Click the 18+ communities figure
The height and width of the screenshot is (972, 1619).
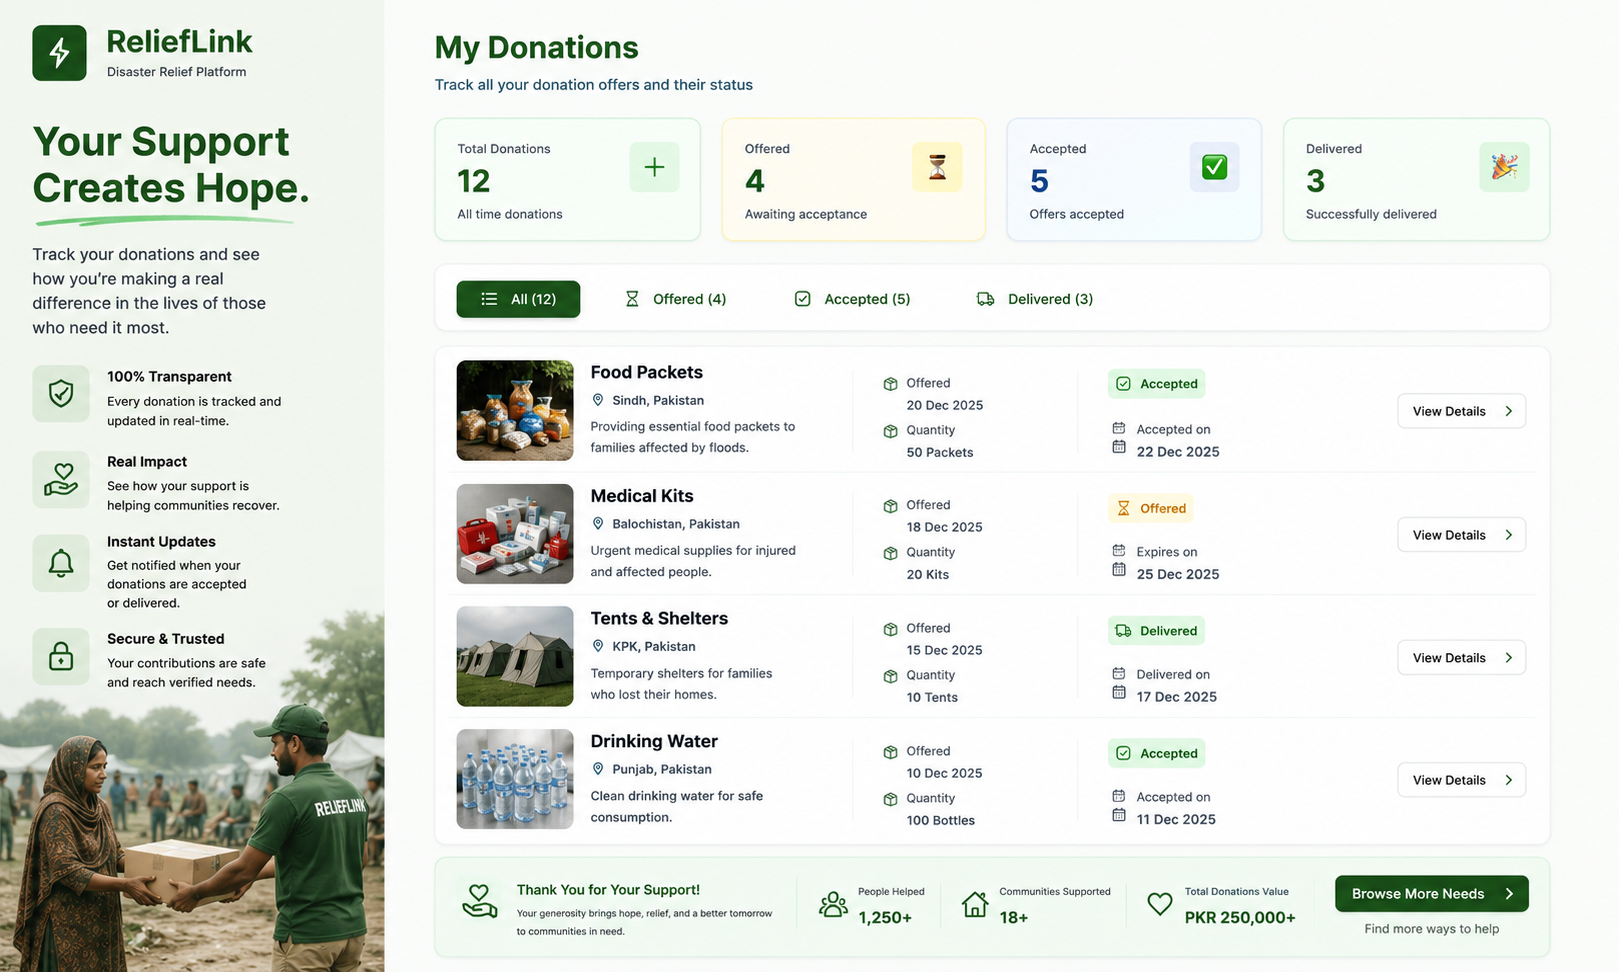tap(1014, 918)
